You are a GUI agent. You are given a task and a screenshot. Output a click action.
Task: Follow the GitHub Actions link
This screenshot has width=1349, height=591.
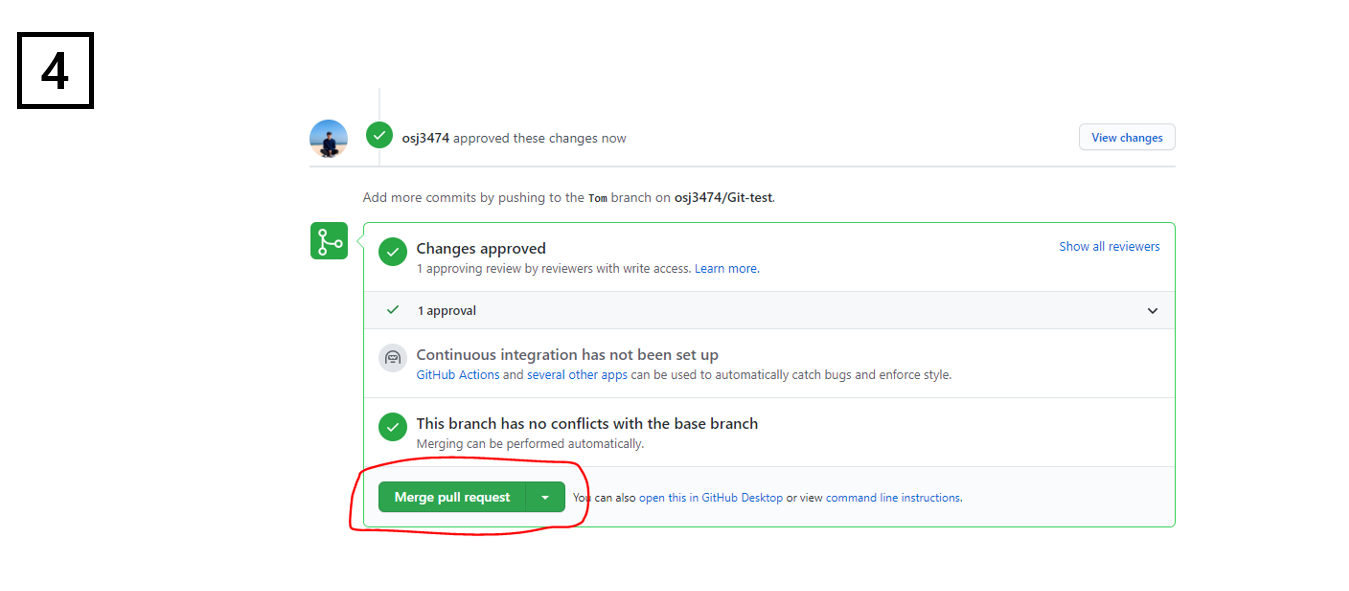pyautogui.click(x=458, y=375)
